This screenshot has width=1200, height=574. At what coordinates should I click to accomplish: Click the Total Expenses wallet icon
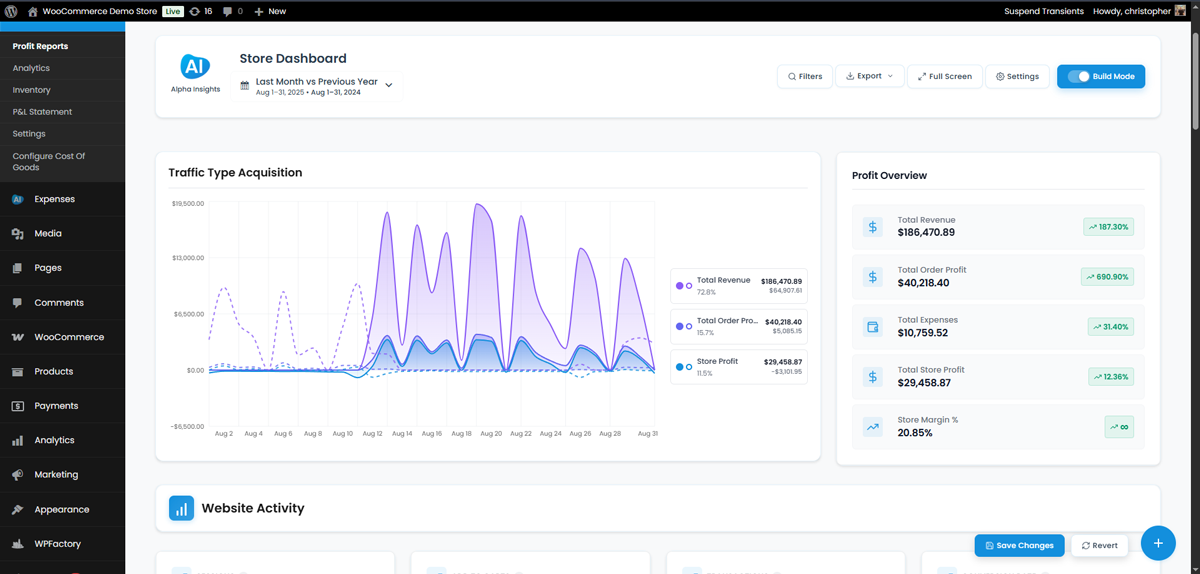(873, 327)
